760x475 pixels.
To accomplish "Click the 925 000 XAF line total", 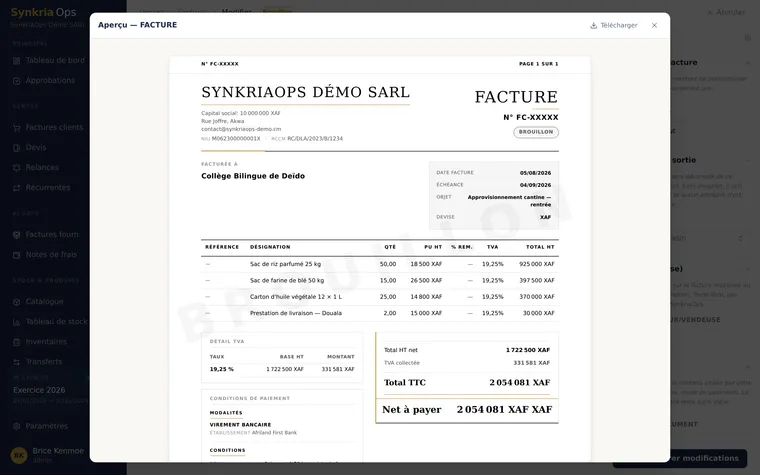I will 537,264.
